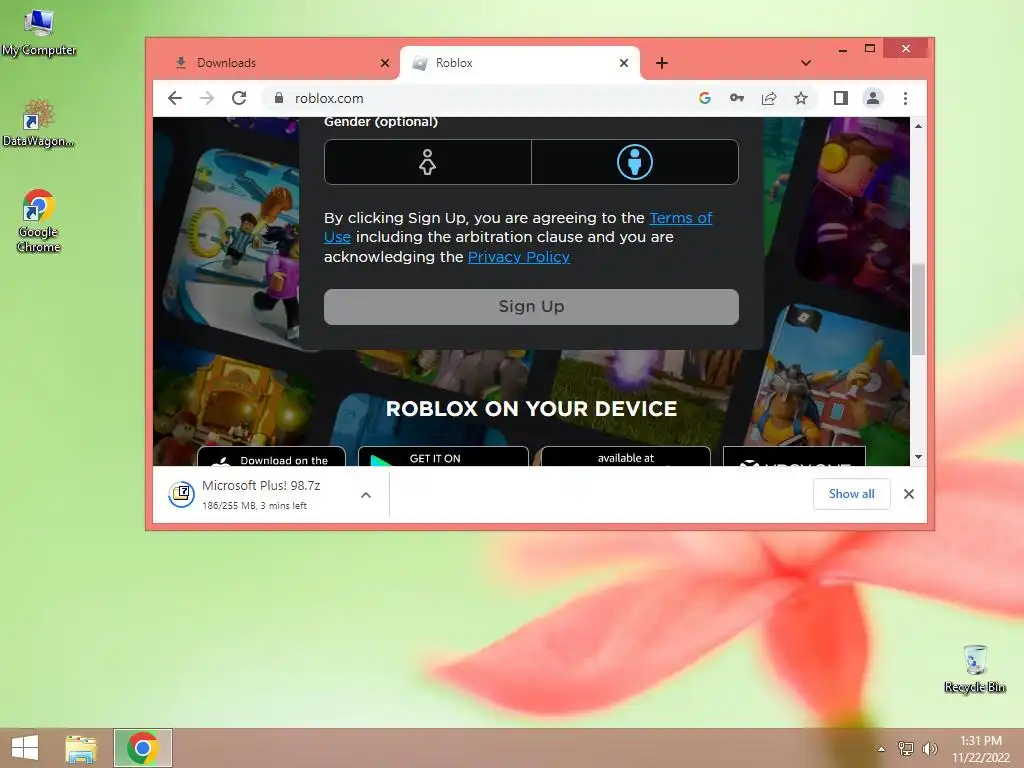
Task: Open a new tab with plus button
Action: pos(662,63)
